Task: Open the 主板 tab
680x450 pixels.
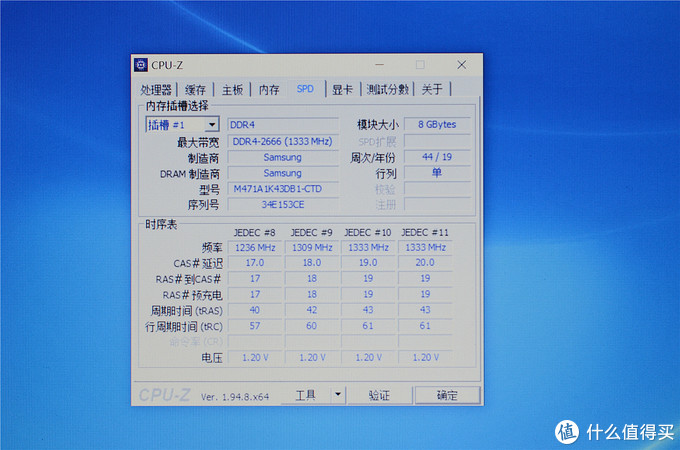Action: (232, 90)
